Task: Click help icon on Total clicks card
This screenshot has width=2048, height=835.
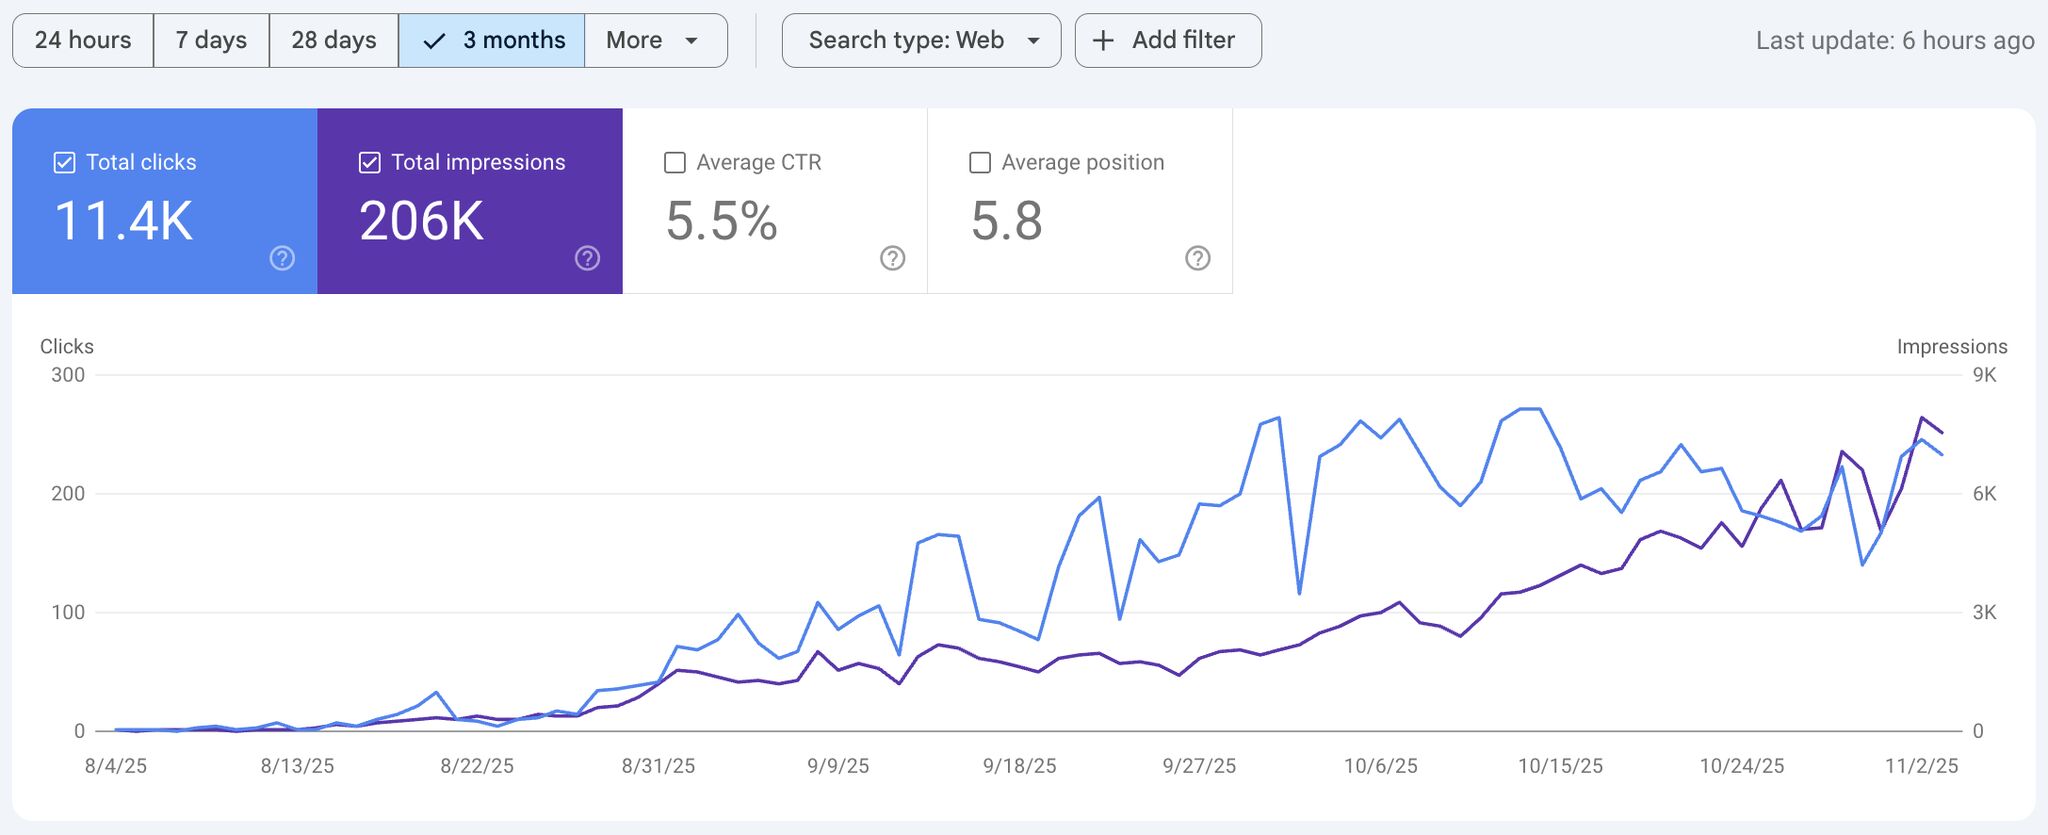Action: [282, 259]
